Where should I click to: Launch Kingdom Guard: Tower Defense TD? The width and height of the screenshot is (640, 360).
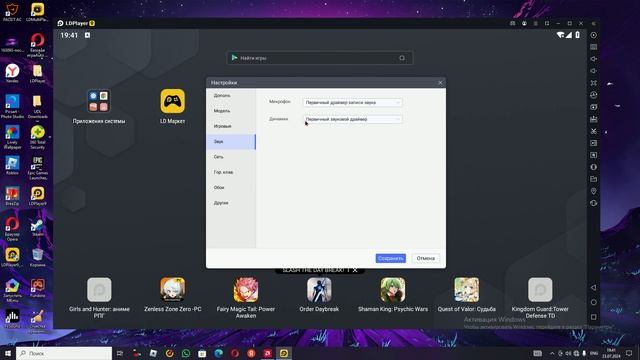tap(540, 289)
